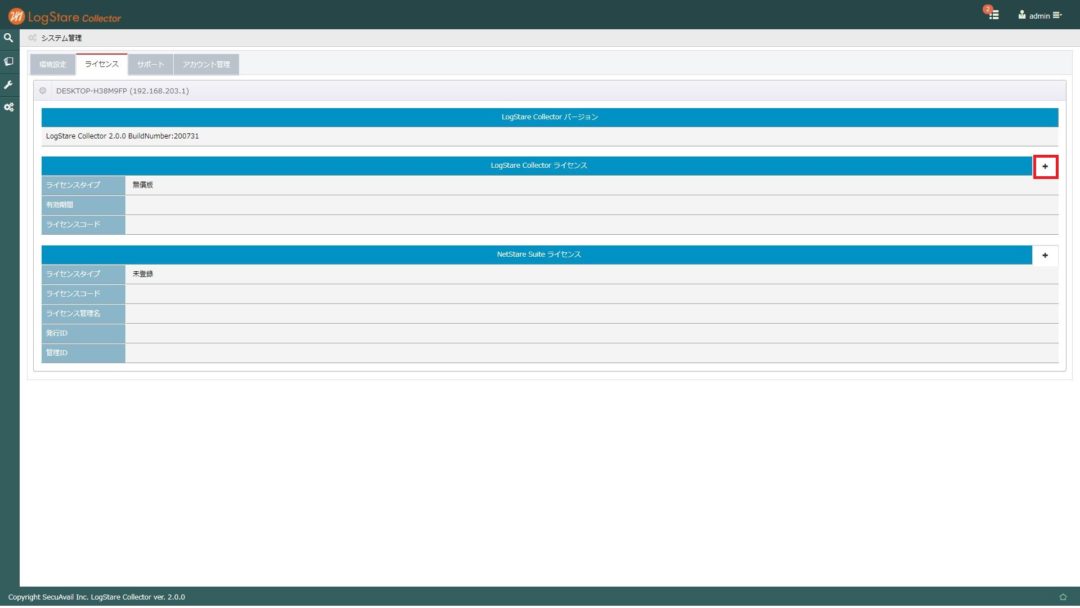Click ライセンスコード label in LogStare Collector section
1080x608 pixels.
(83, 224)
